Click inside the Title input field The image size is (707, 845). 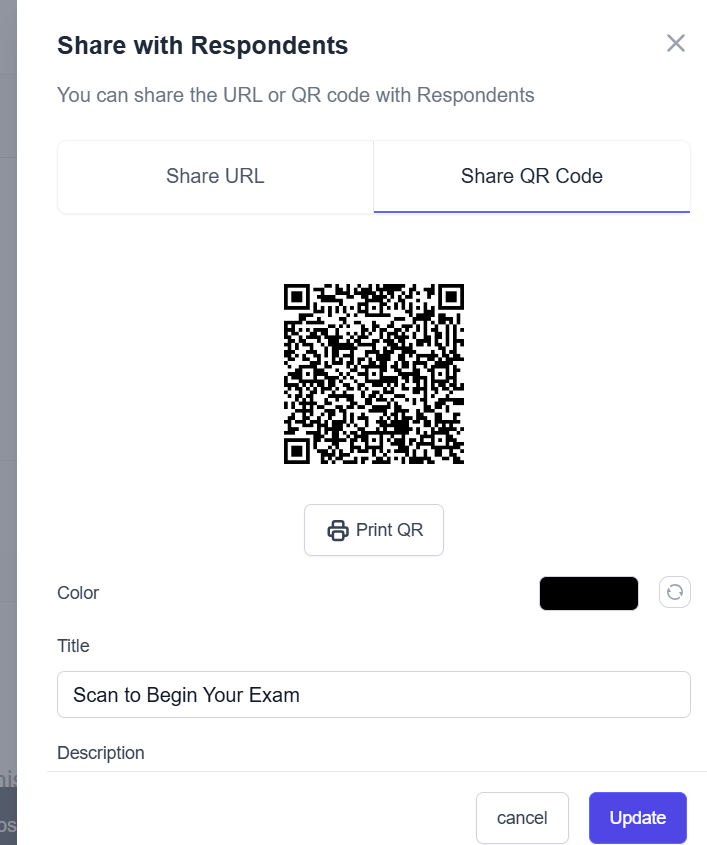click(373, 694)
